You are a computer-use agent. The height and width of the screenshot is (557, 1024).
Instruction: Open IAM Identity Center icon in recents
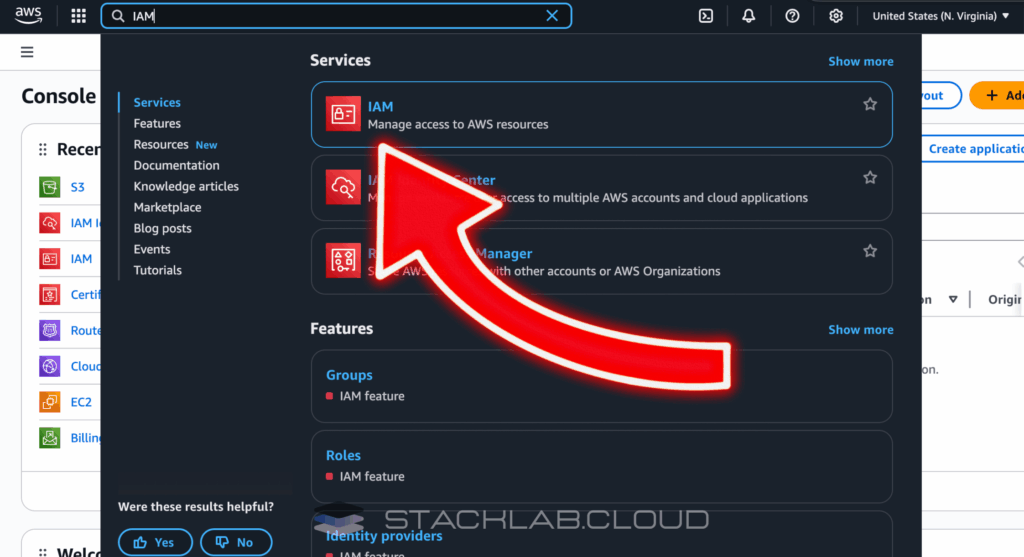50,223
